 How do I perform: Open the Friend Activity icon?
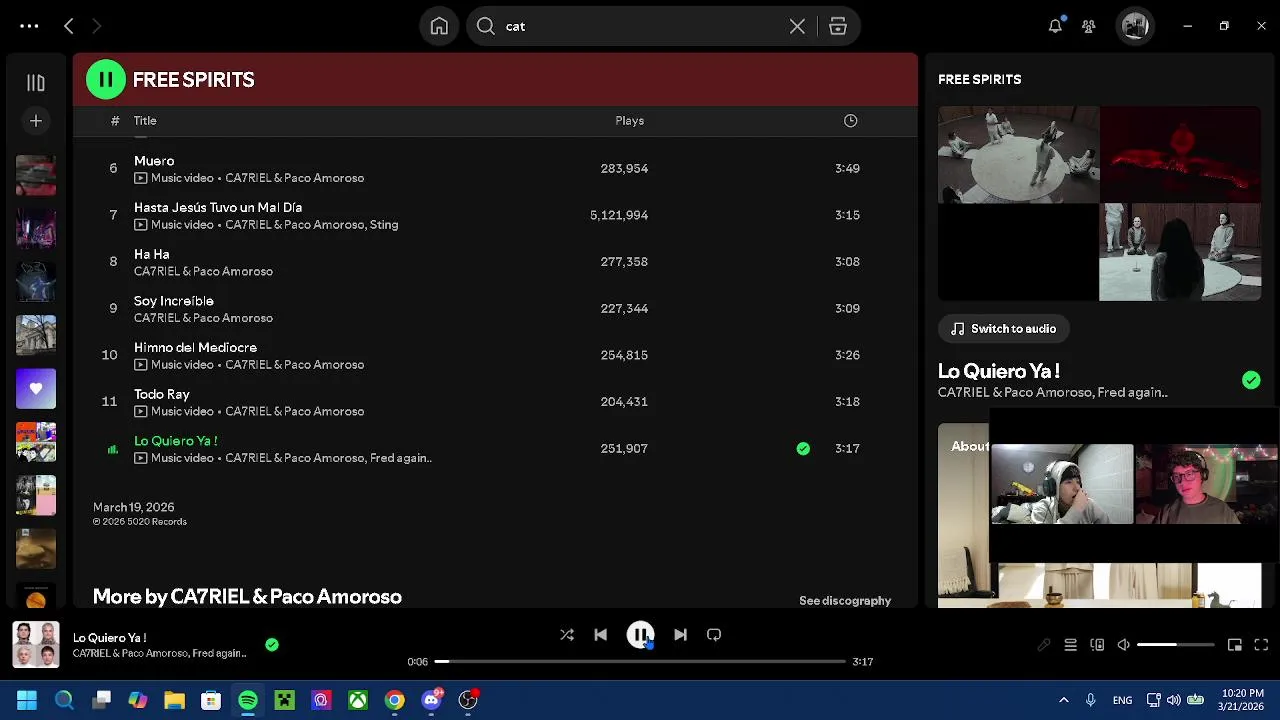click(x=1089, y=26)
